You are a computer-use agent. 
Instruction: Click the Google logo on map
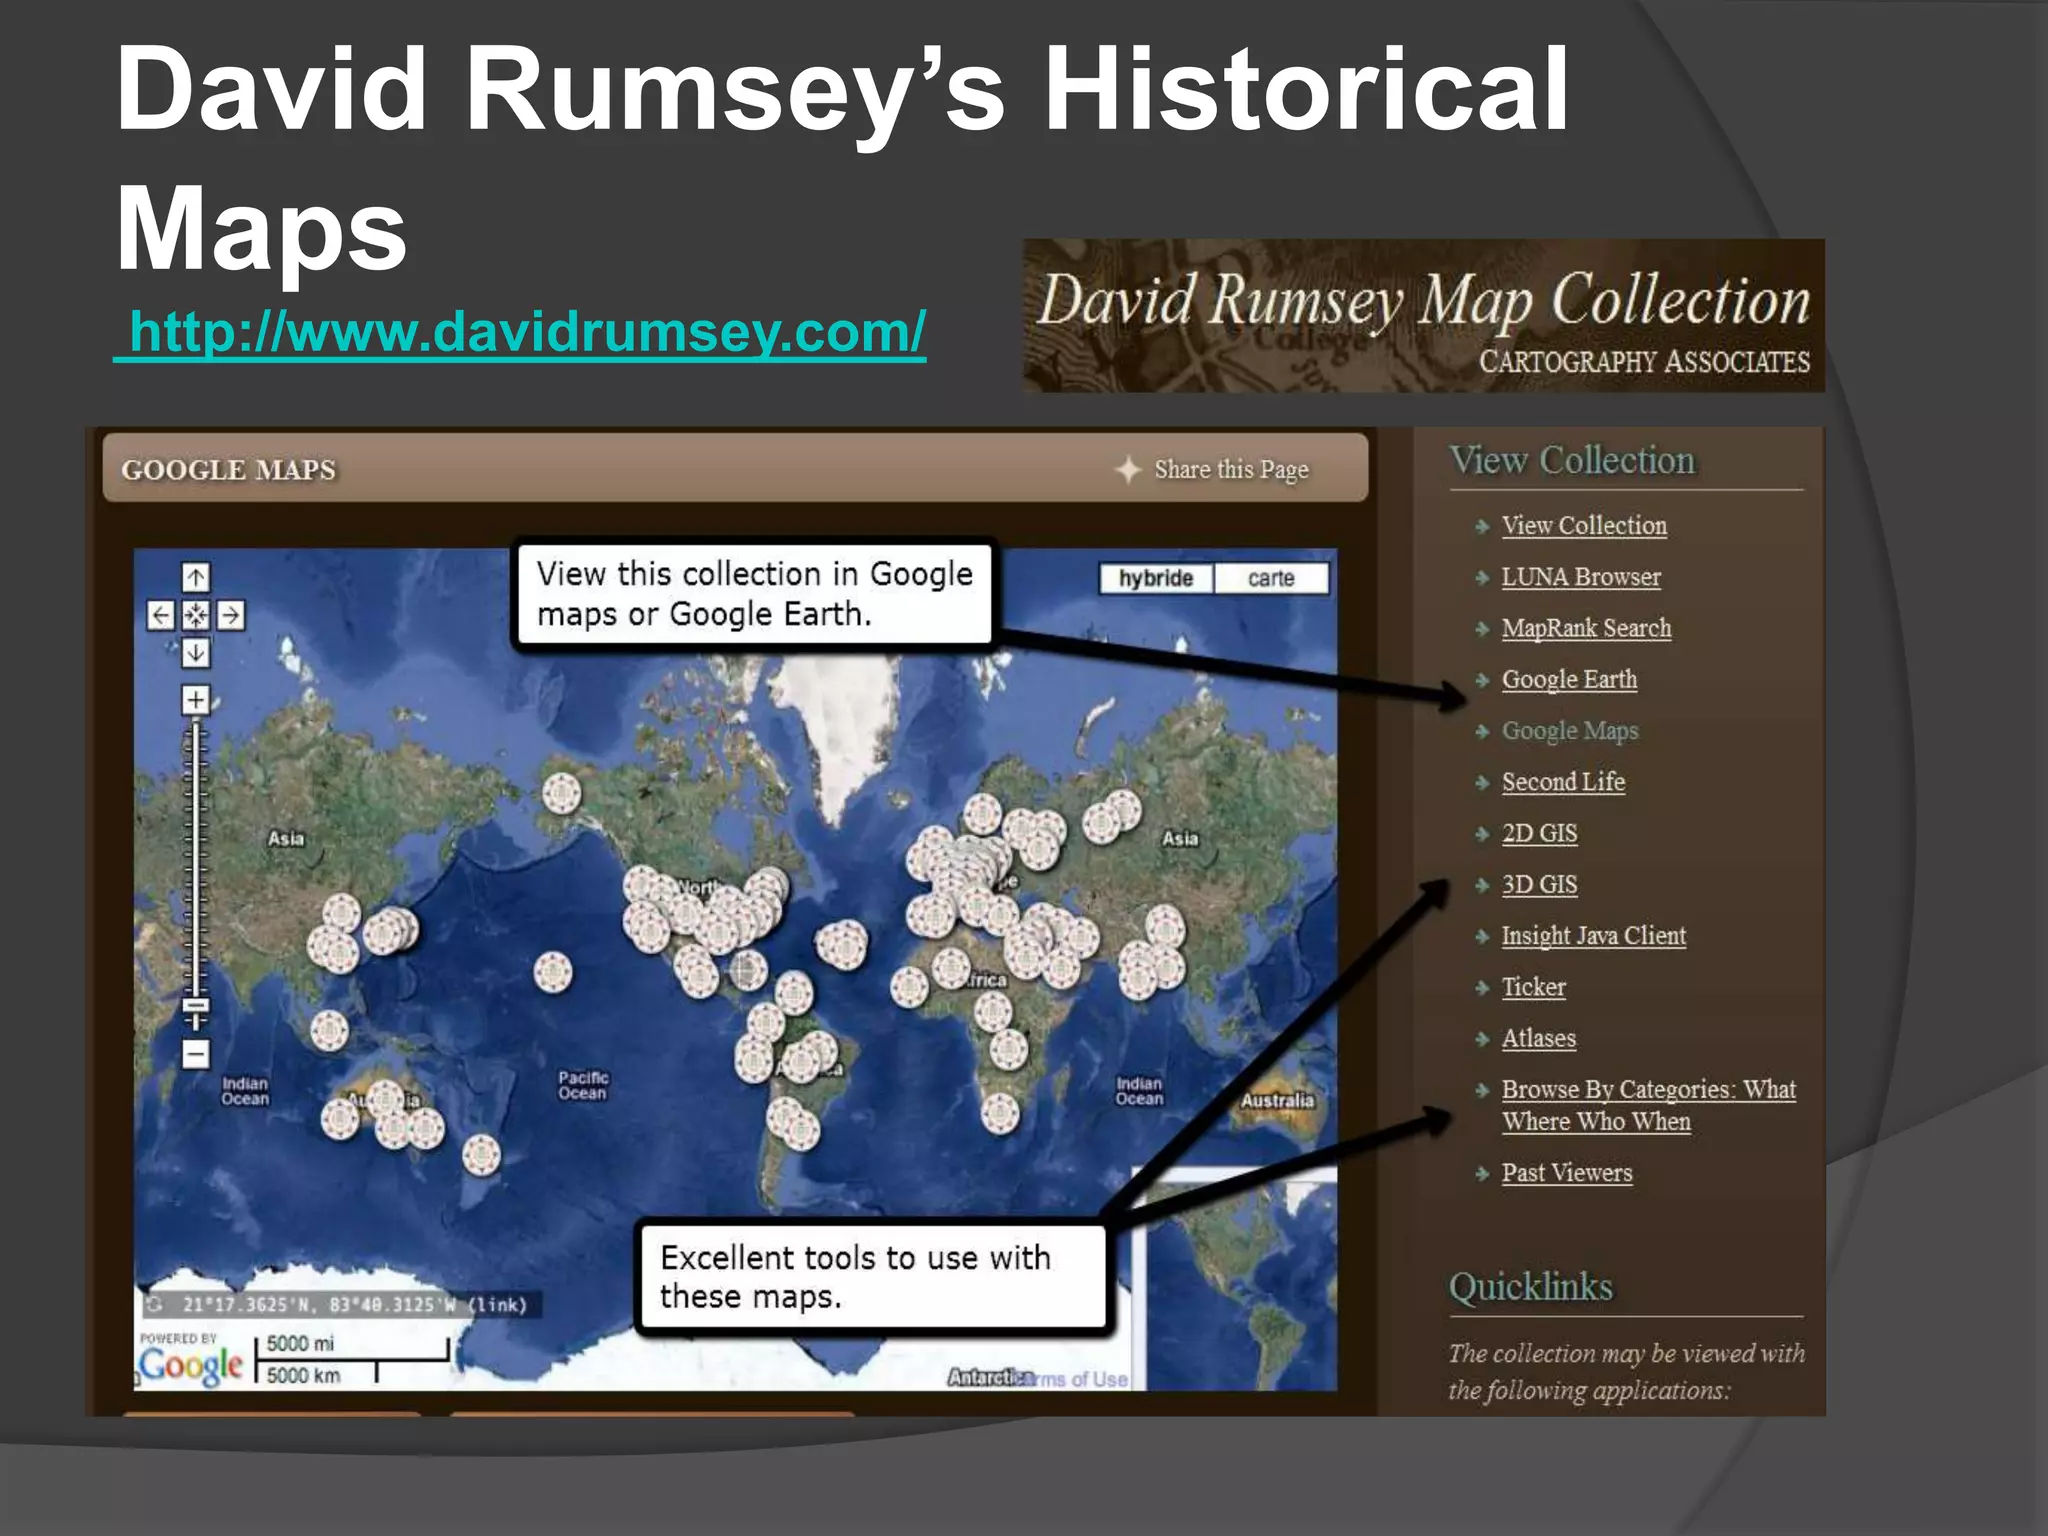190,1365
